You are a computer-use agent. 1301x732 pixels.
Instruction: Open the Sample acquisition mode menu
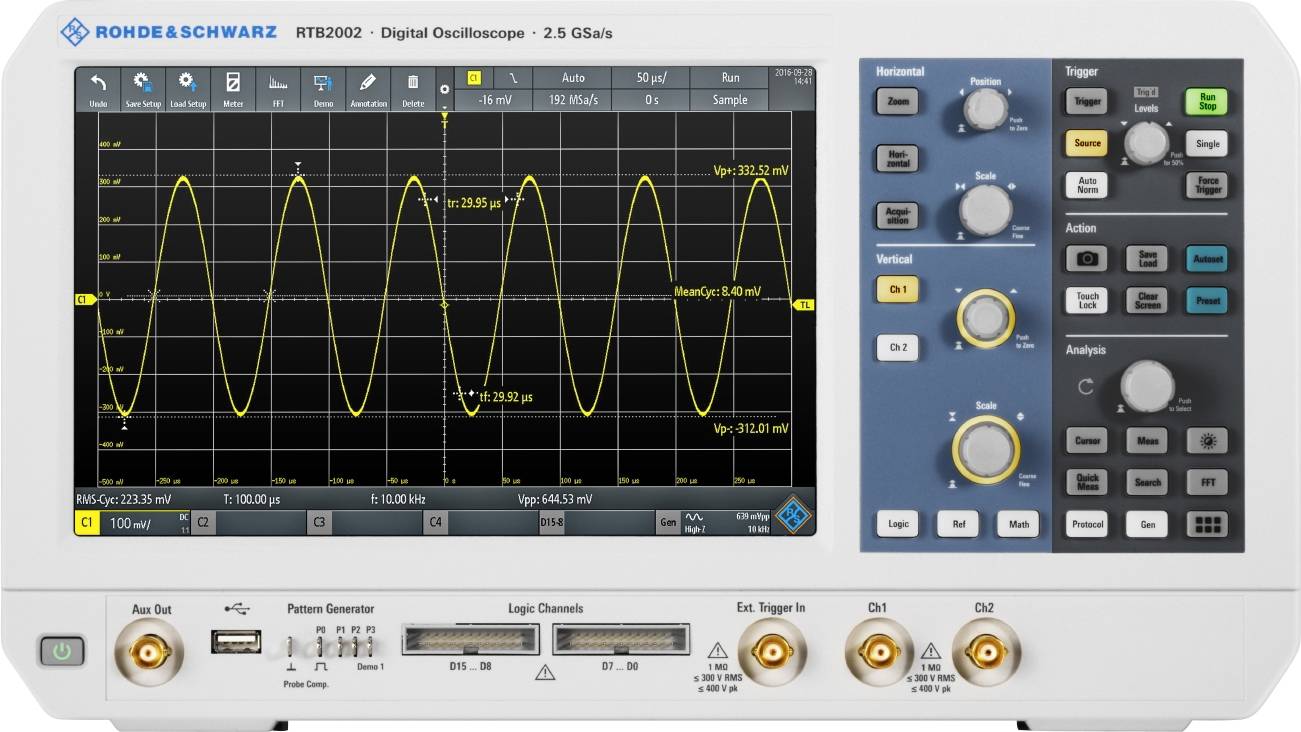731,99
